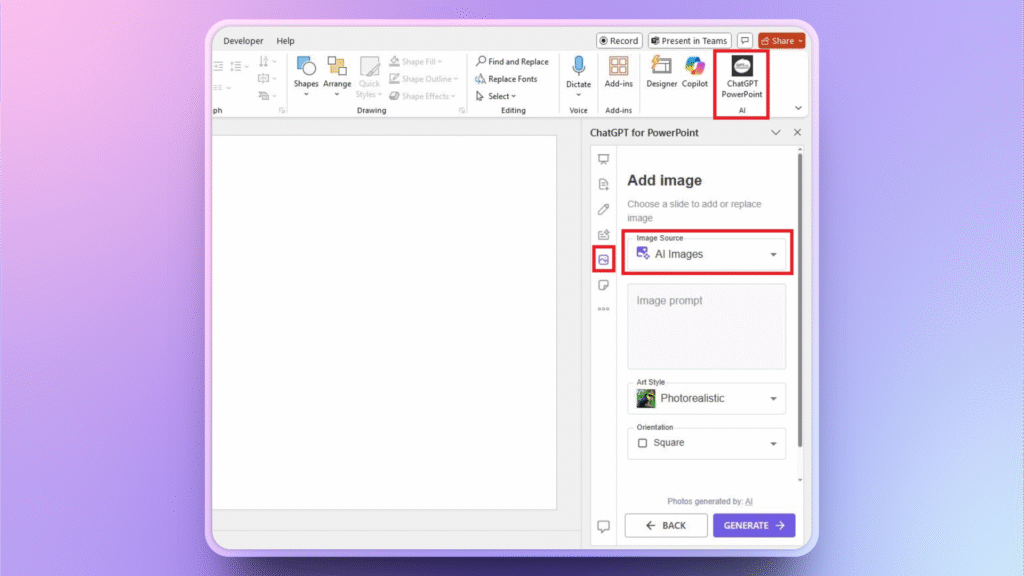The width and height of the screenshot is (1024, 576).
Task: Click the BACK button
Action: pos(666,525)
